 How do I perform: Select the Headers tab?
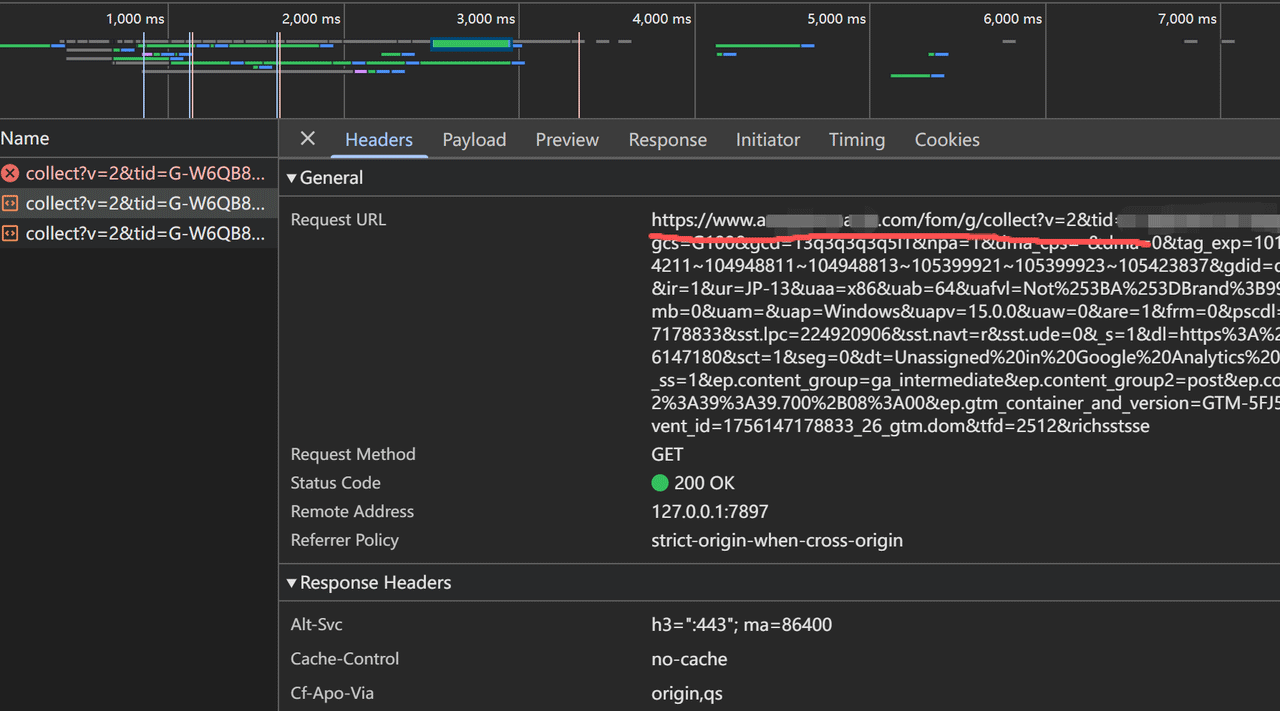[378, 140]
